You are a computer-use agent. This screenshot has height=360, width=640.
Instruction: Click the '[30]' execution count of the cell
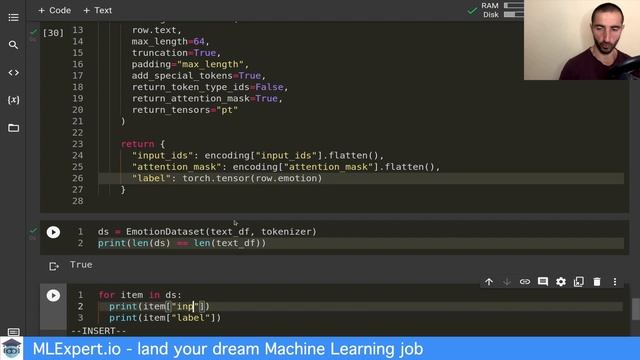pyautogui.click(x=53, y=33)
